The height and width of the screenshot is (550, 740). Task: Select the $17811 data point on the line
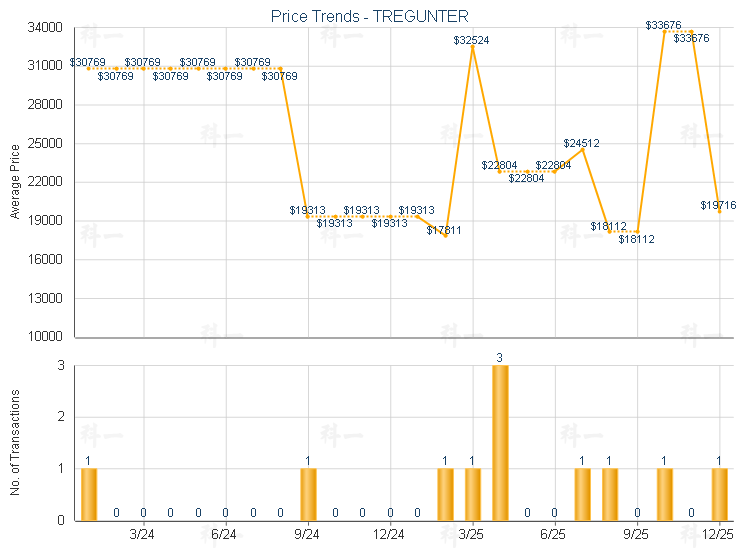coord(445,236)
